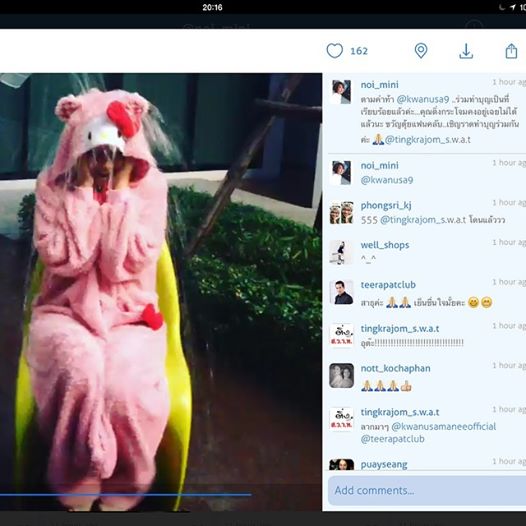
Task: Open the phongsri_kj username
Action: (386, 205)
